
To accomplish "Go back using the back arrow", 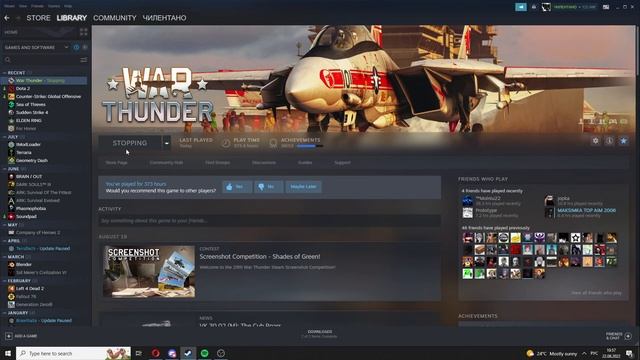I will click(x=7, y=18).
